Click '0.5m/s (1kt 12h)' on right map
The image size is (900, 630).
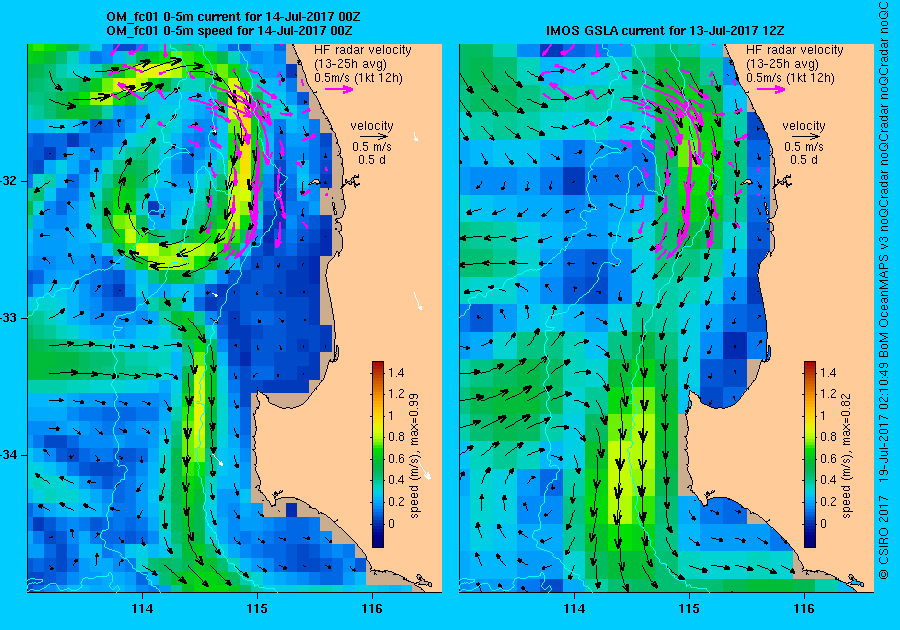pyautogui.click(x=790, y=77)
